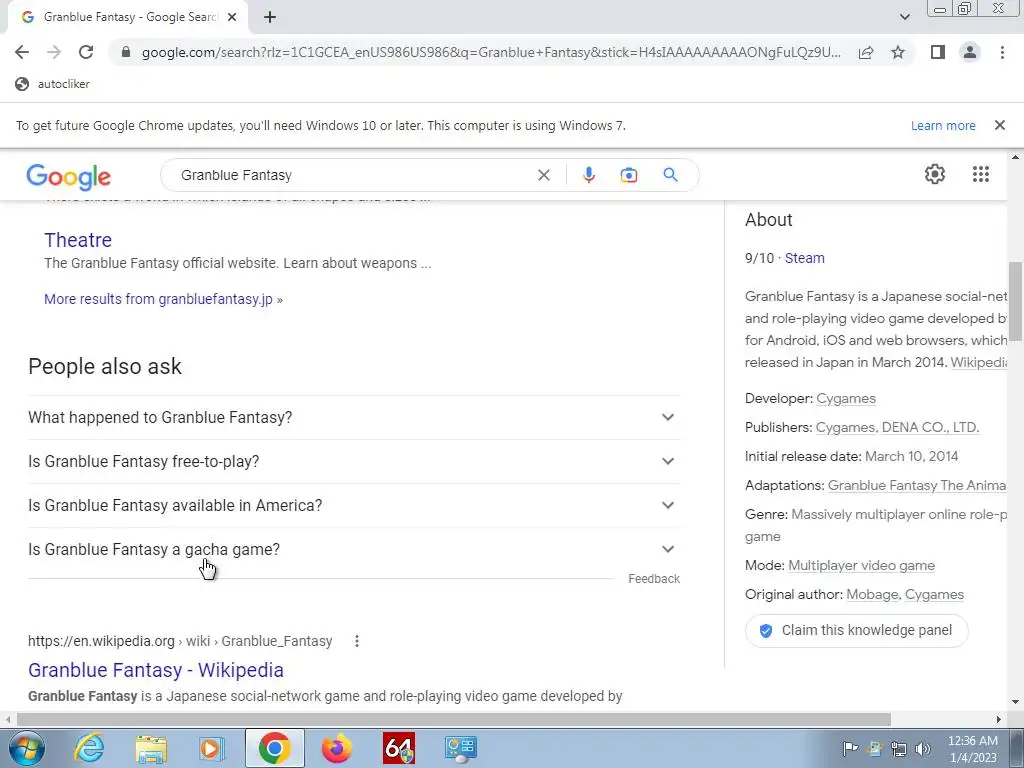Open the Theatre sitelink

(78, 240)
